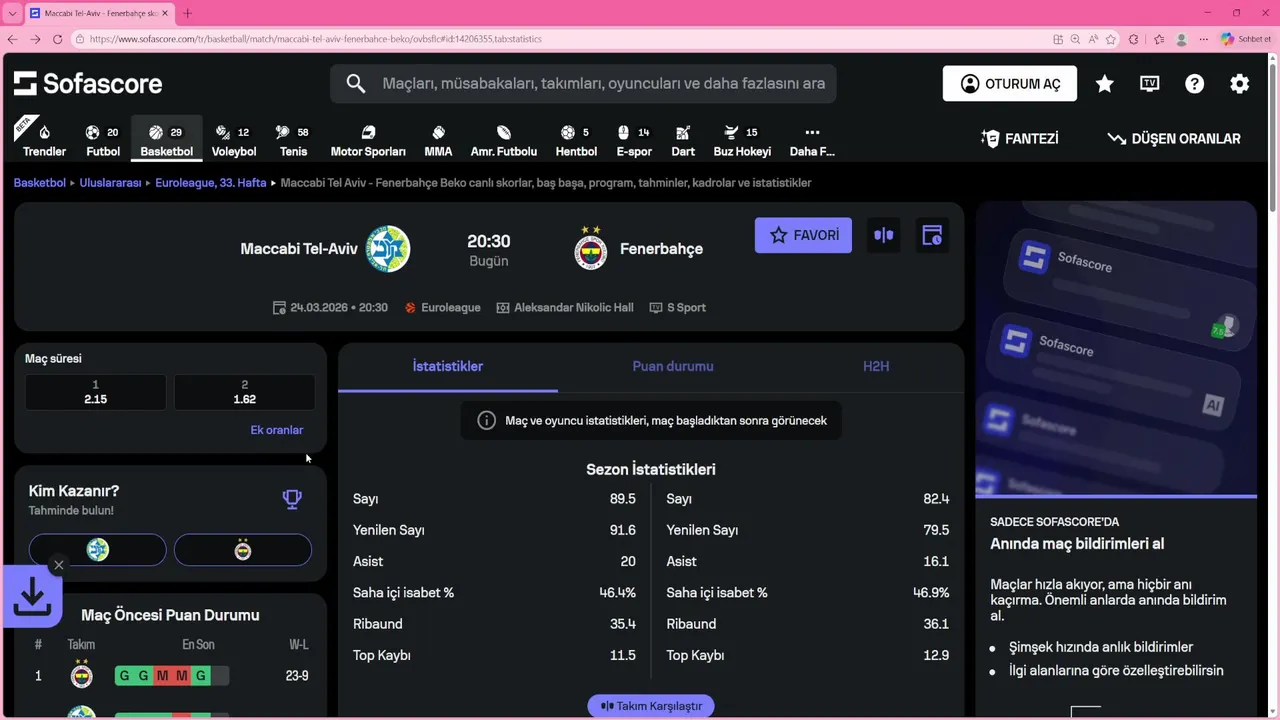The width and height of the screenshot is (1280, 720).
Task: Open Ek oranlar link
Action: pyautogui.click(x=276, y=430)
